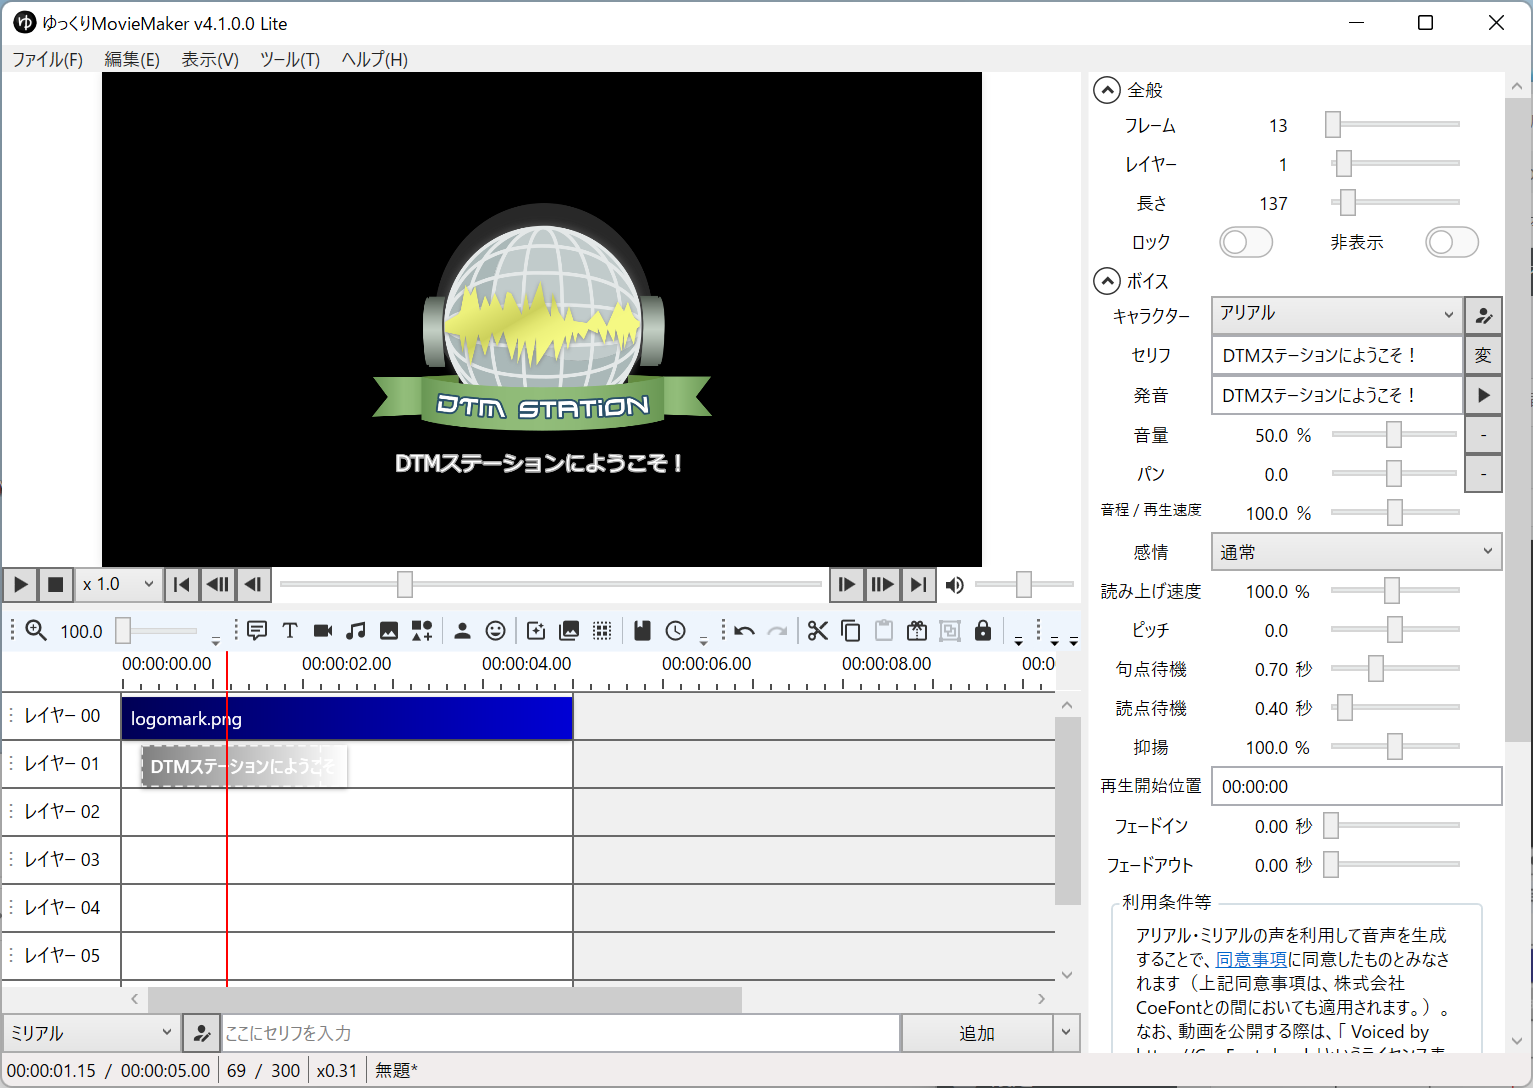Click the 再生開始位置 00:00:00 field
The image size is (1533, 1088).
(1357, 787)
